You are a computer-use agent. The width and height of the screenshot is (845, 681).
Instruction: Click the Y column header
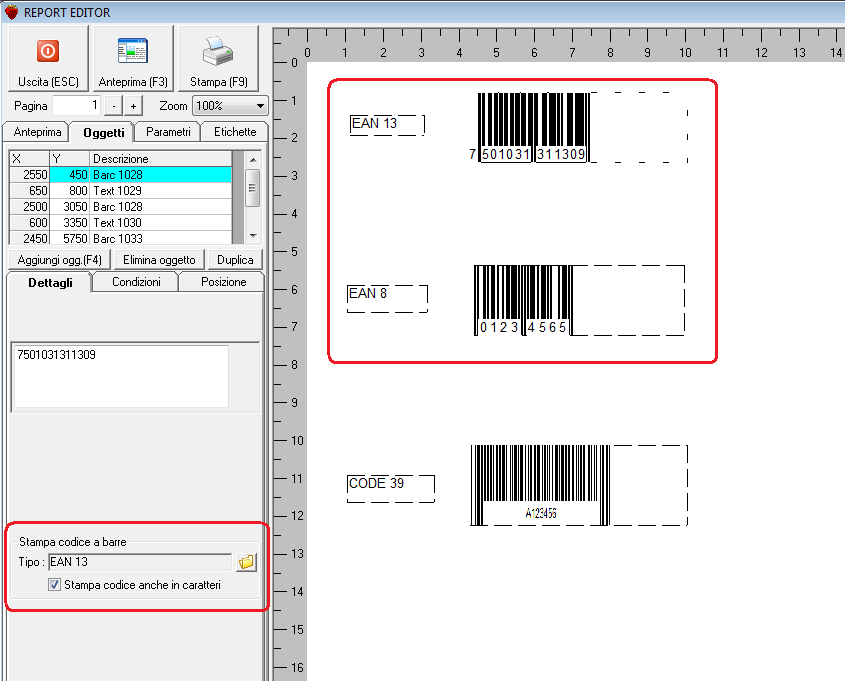70,158
